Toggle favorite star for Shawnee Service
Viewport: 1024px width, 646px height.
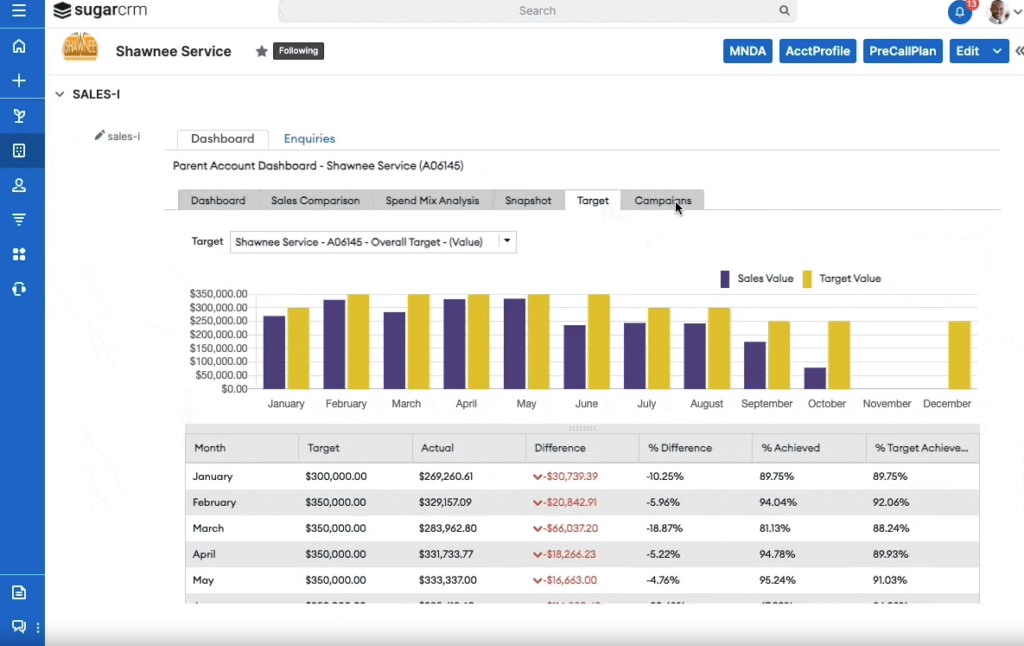(262, 51)
